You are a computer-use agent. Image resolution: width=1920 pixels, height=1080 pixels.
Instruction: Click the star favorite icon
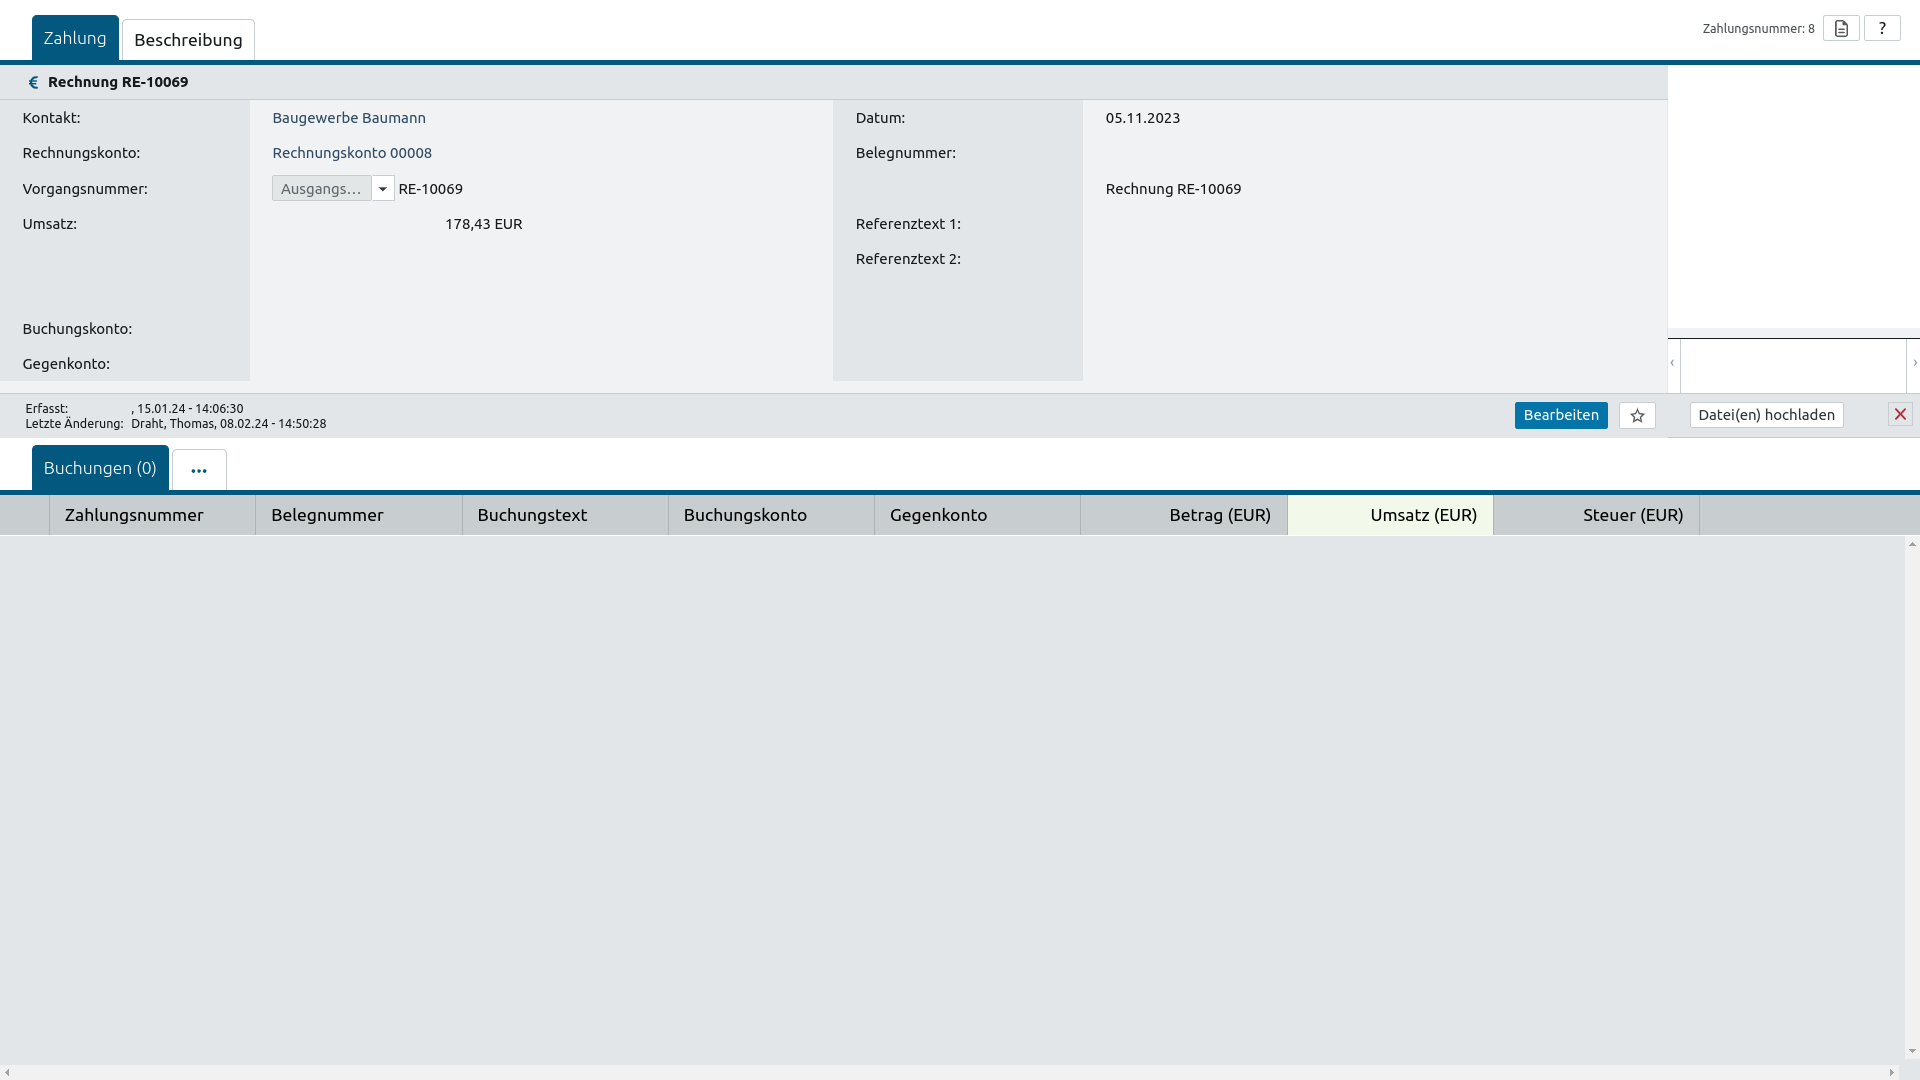click(1637, 416)
